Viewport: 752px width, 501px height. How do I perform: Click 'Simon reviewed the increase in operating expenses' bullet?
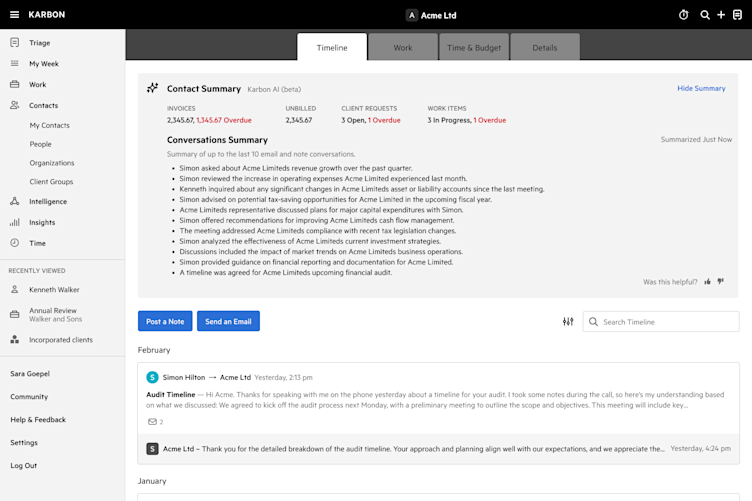(x=323, y=178)
